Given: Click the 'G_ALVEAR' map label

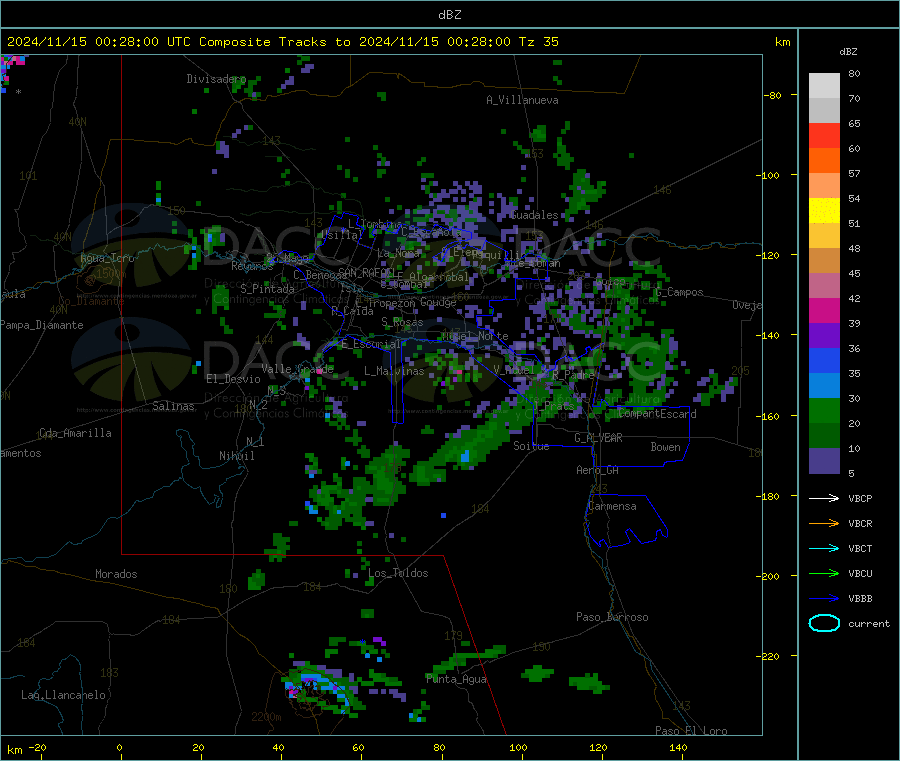Looking at the screenshot, I should (598, 438).
